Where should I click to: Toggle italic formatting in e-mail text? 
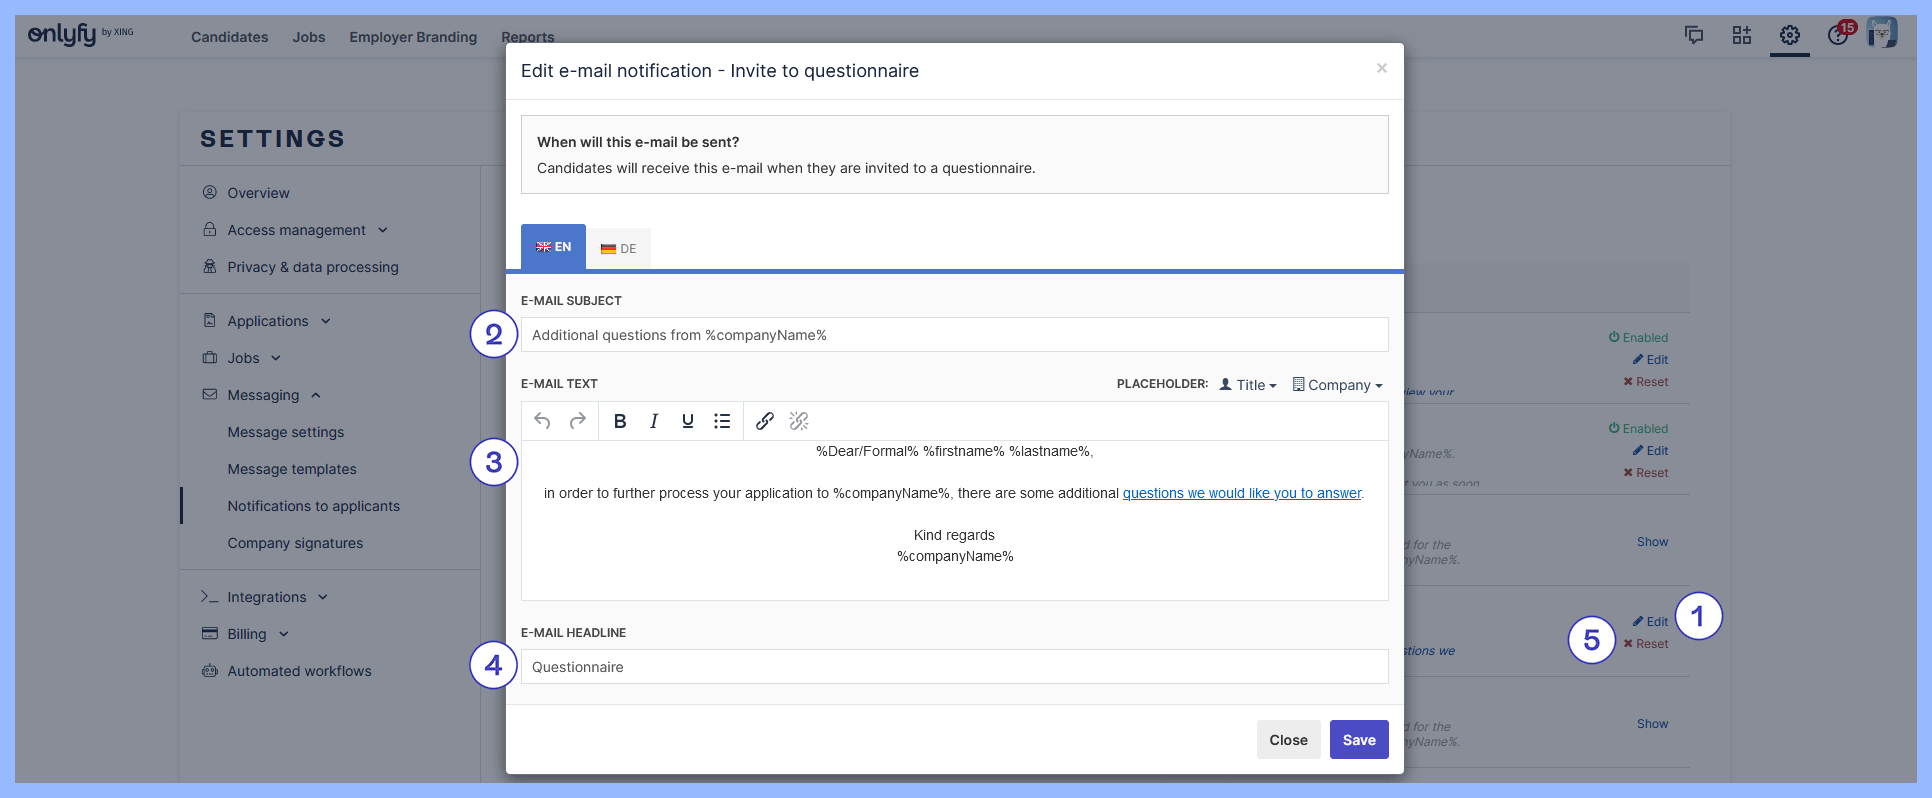click(x=654, y=421)
